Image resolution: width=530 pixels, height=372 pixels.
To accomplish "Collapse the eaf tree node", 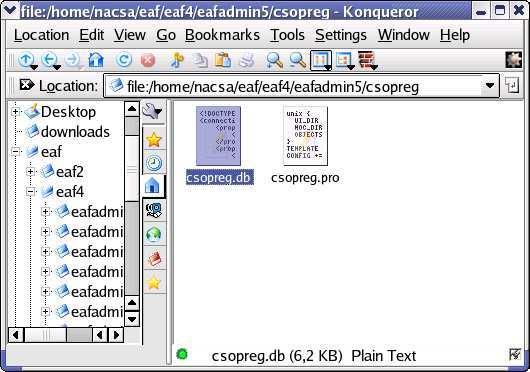I will (x=16, y=152).
